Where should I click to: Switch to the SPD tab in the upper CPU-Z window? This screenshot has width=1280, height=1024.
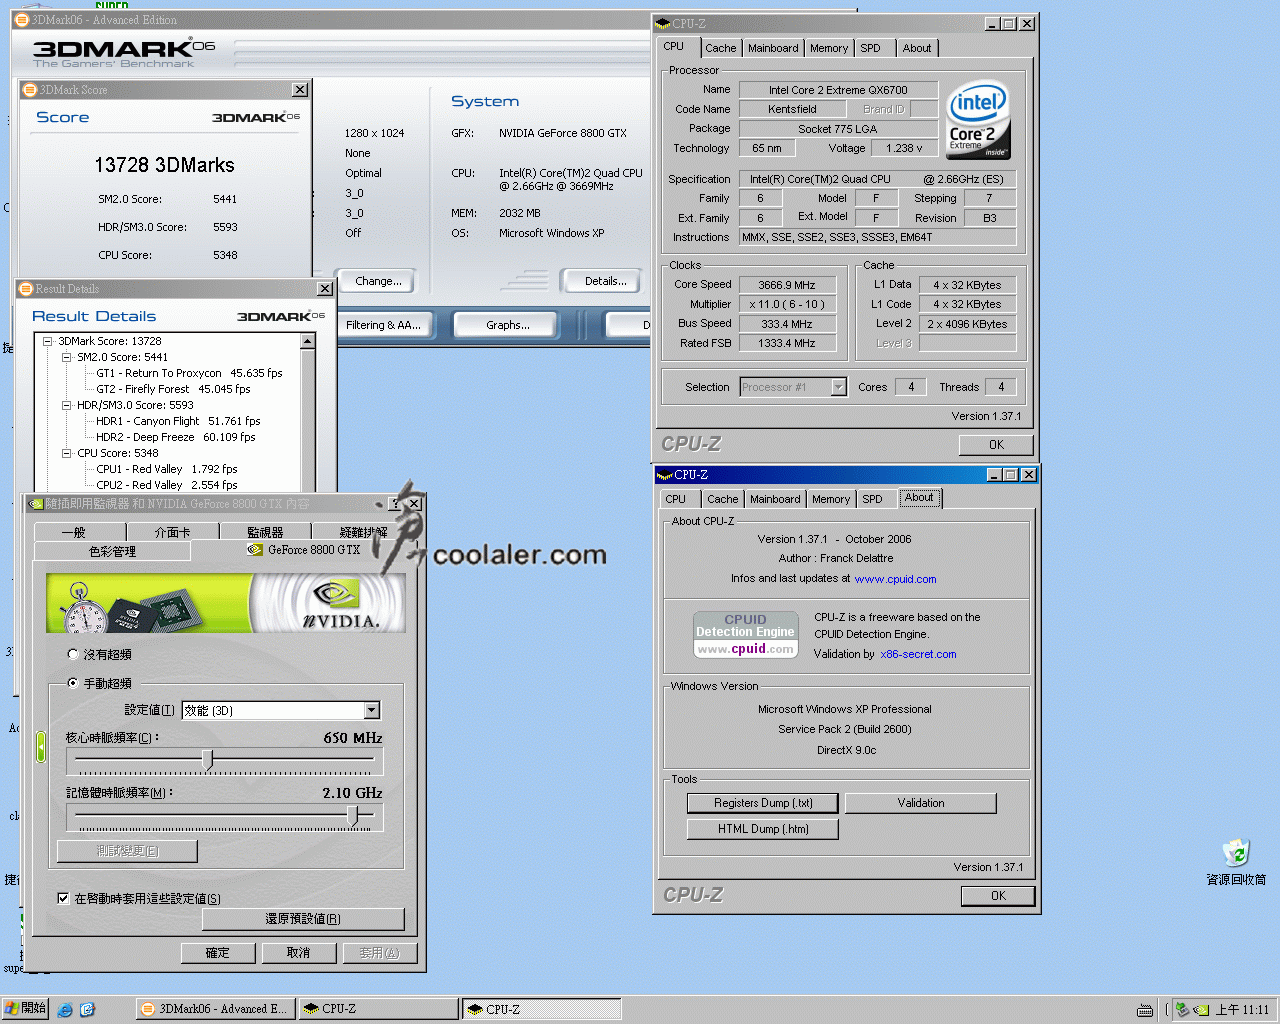(870, 48)
